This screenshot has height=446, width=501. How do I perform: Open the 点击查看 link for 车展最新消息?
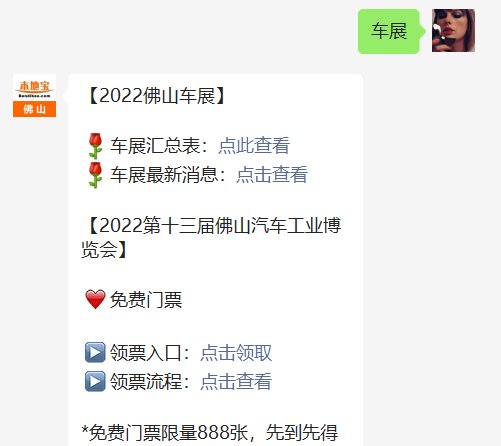(272, 175)
